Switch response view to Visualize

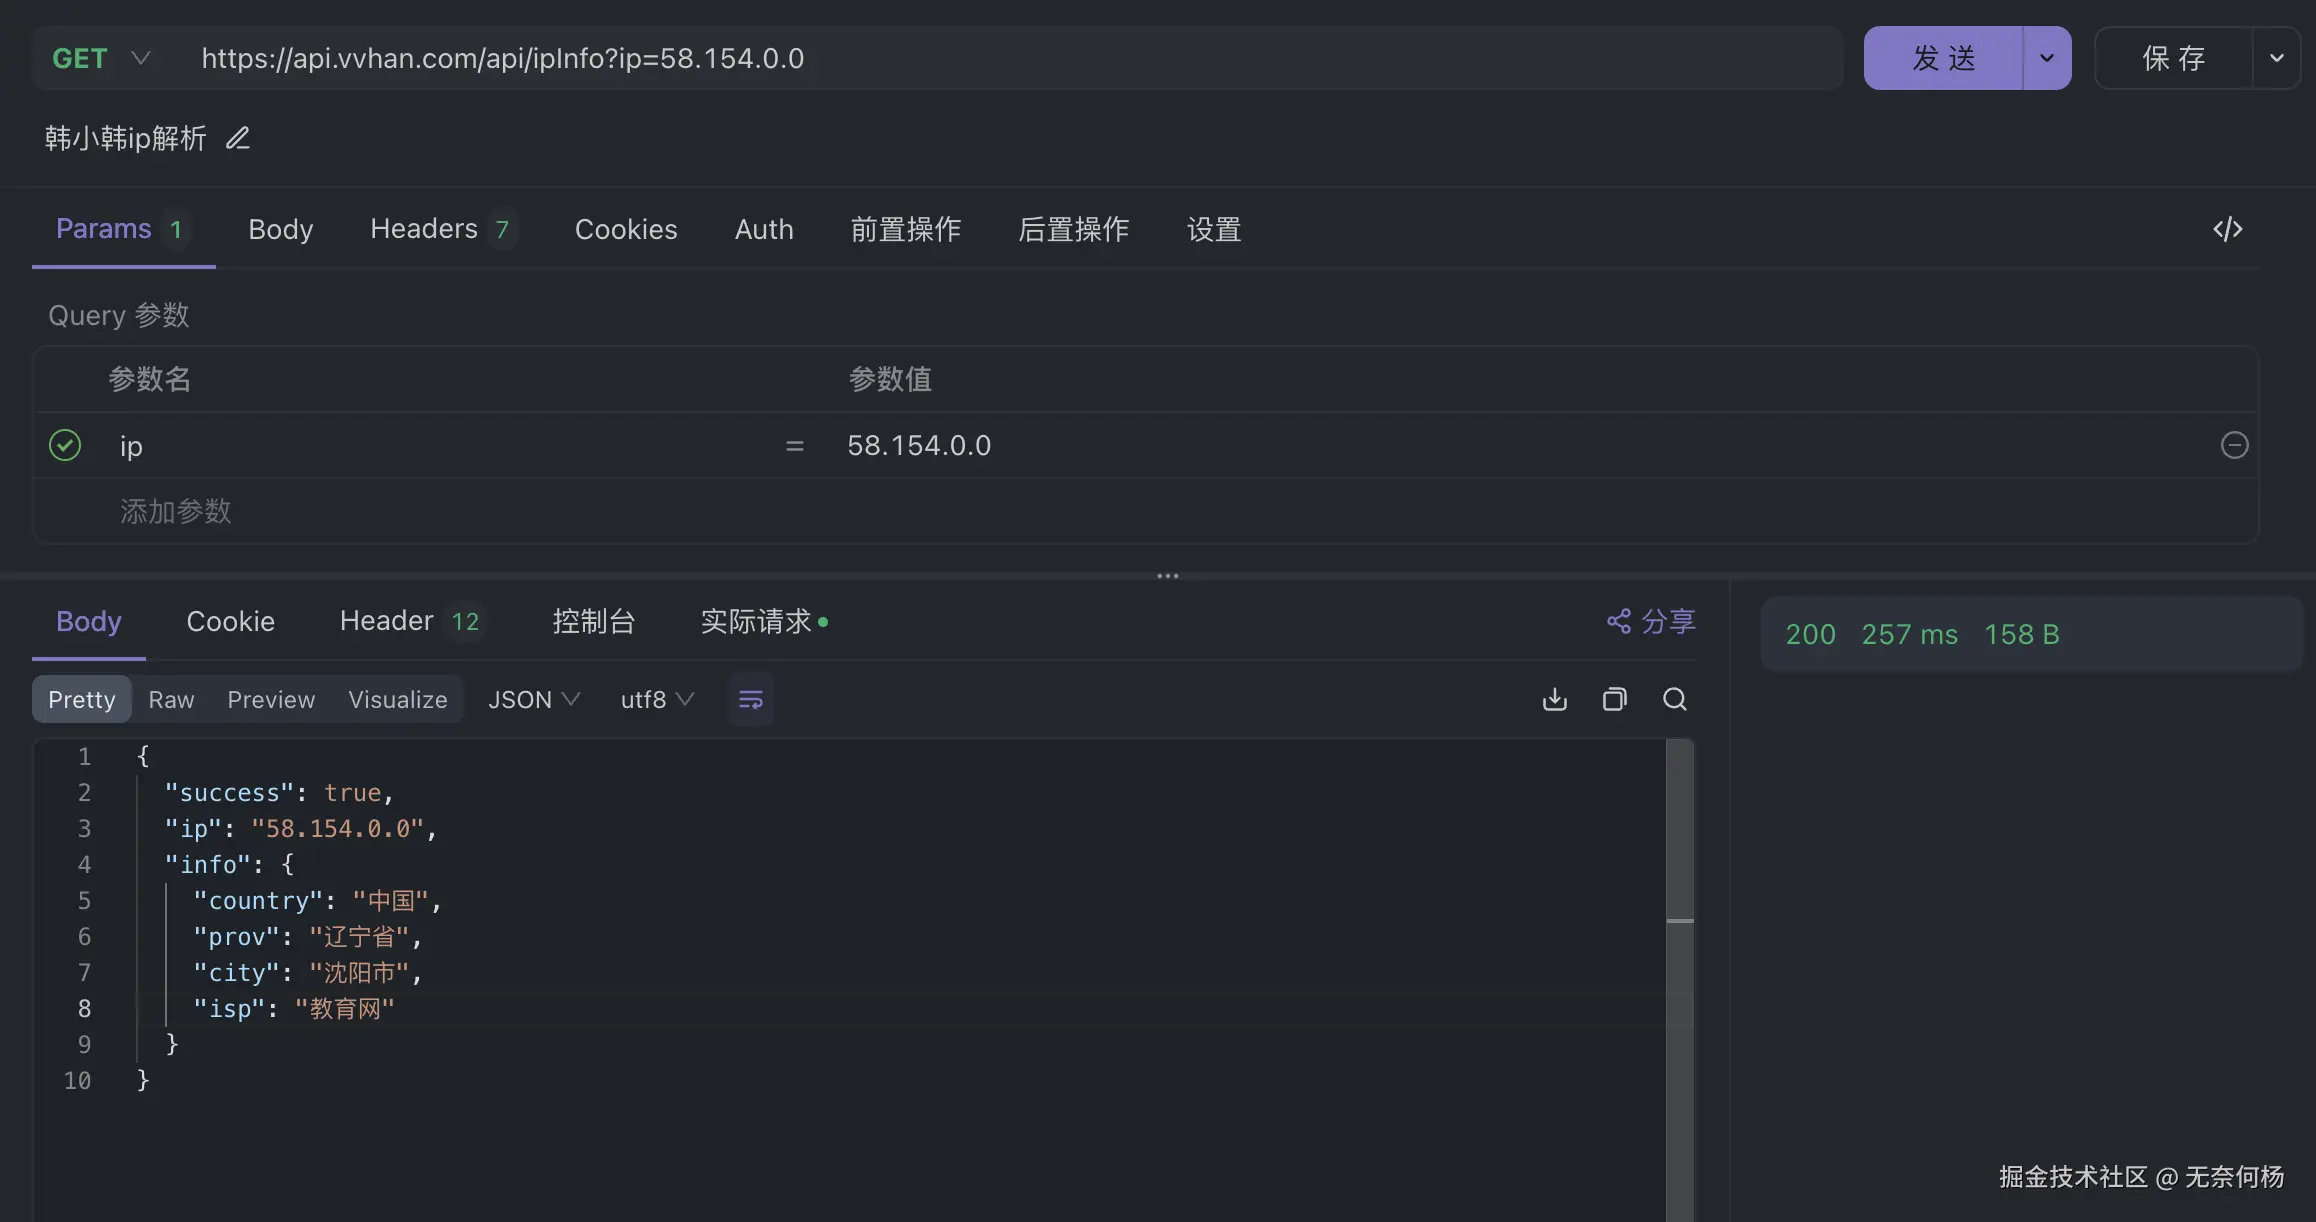coord(397,699)
